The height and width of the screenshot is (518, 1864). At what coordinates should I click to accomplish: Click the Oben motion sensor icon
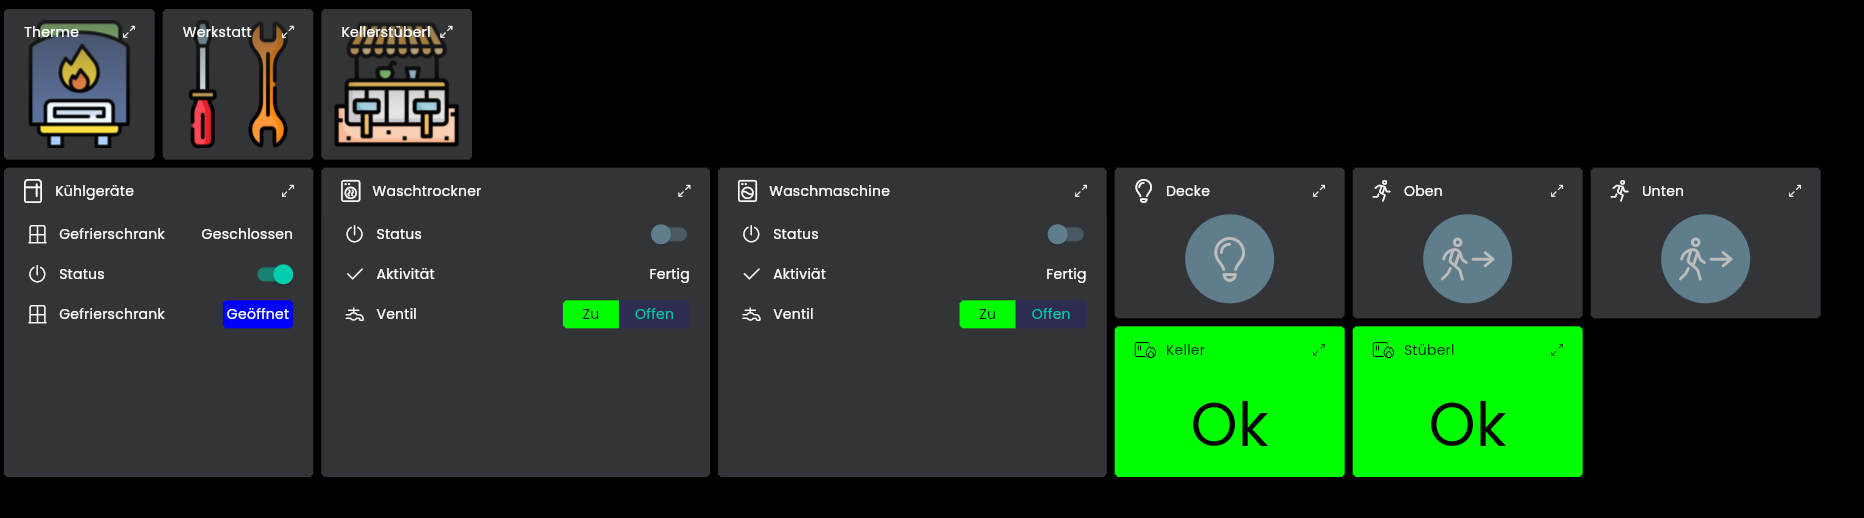point(1467,259)
